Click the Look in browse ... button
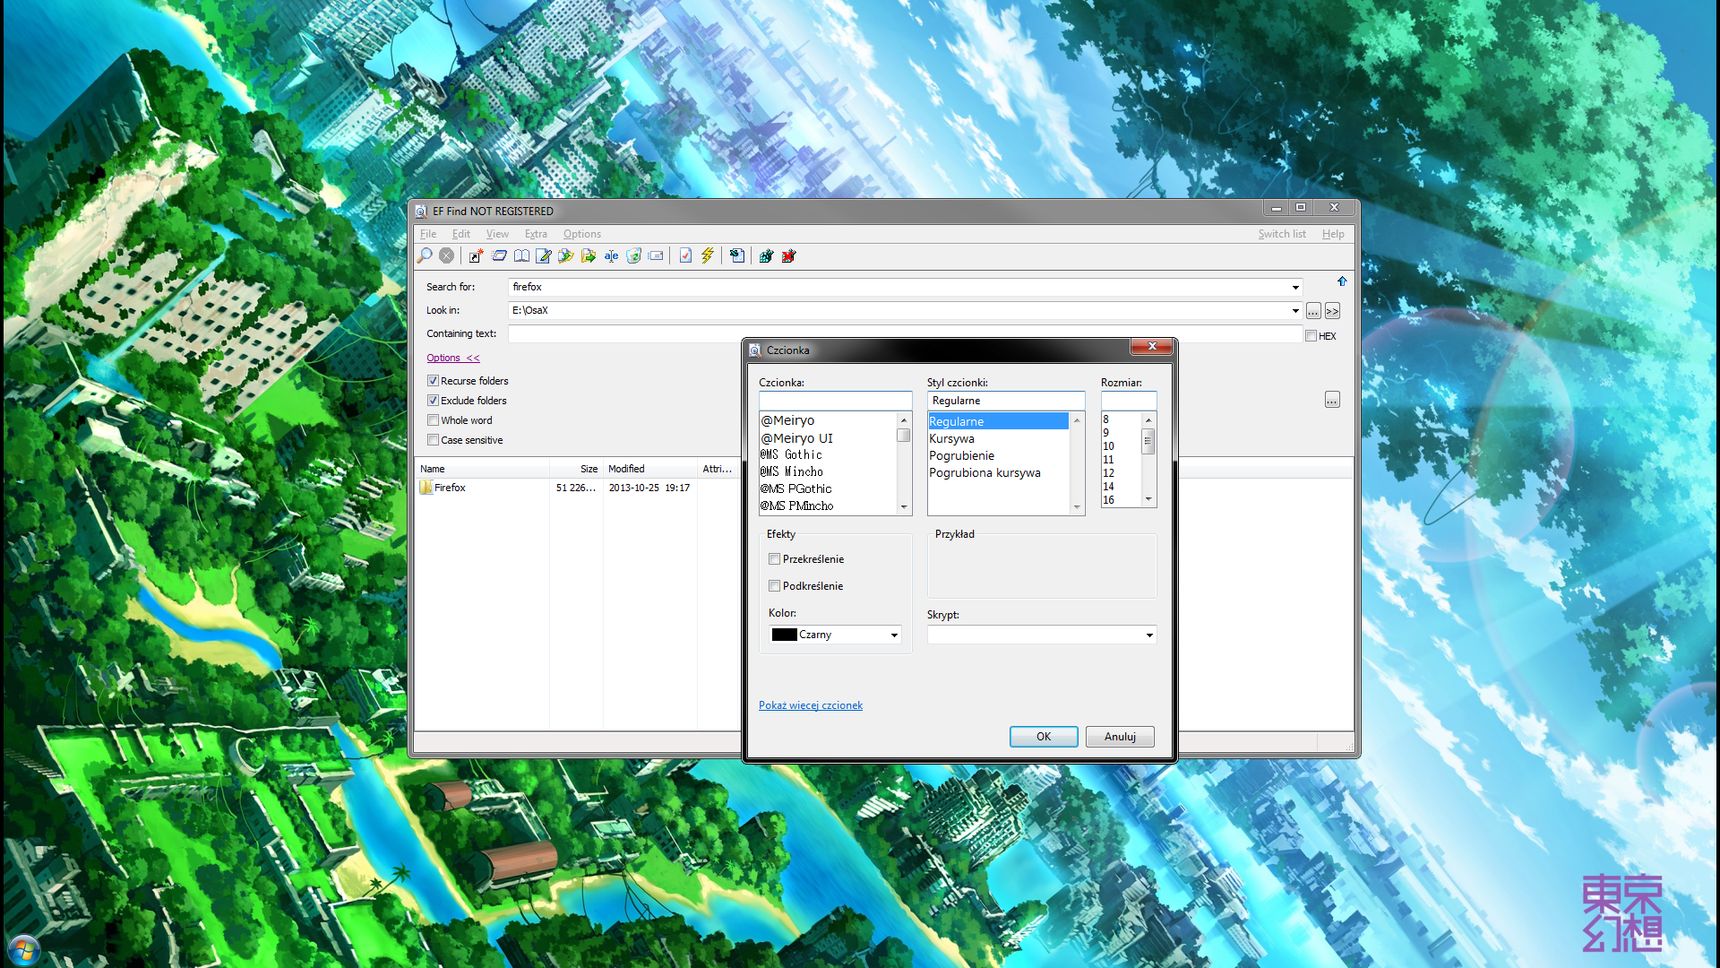The height and width of the screenshot is (968, 1720). tap(1313, 311)
